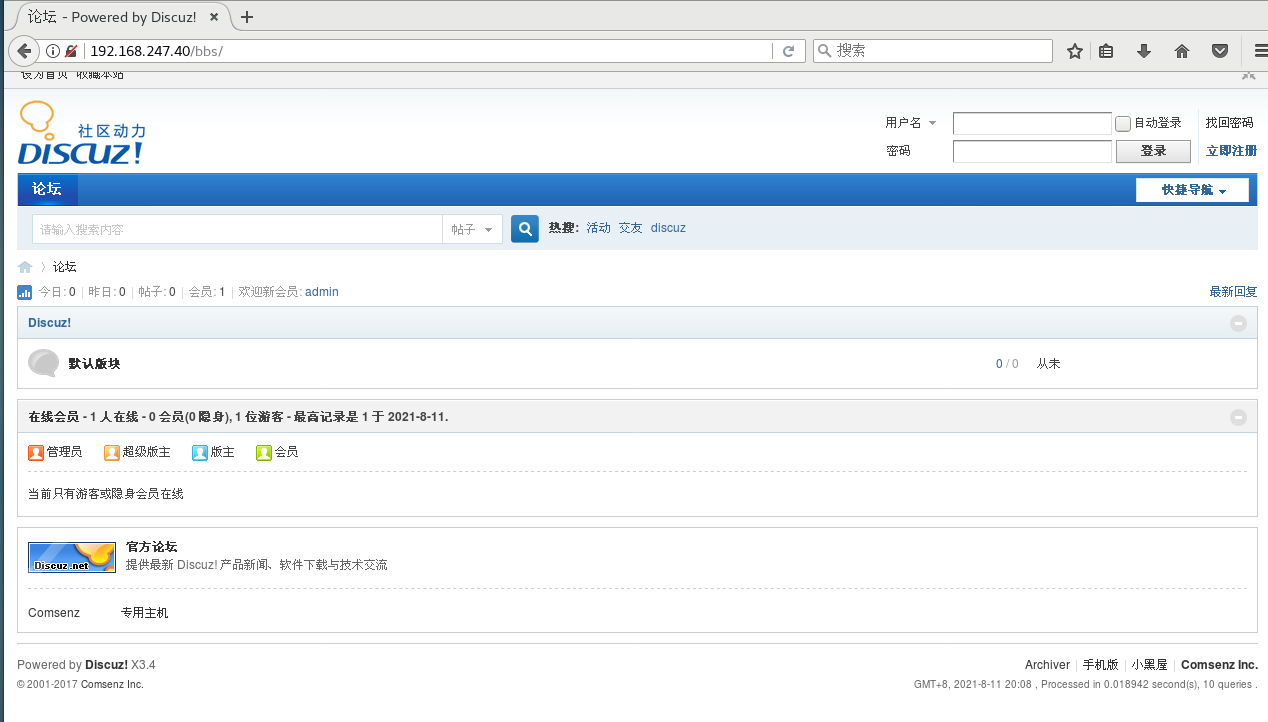The height and width of the screenshot is (722, 1268).
Task: Open the 官方论坛 link
Action: point(151,547)
